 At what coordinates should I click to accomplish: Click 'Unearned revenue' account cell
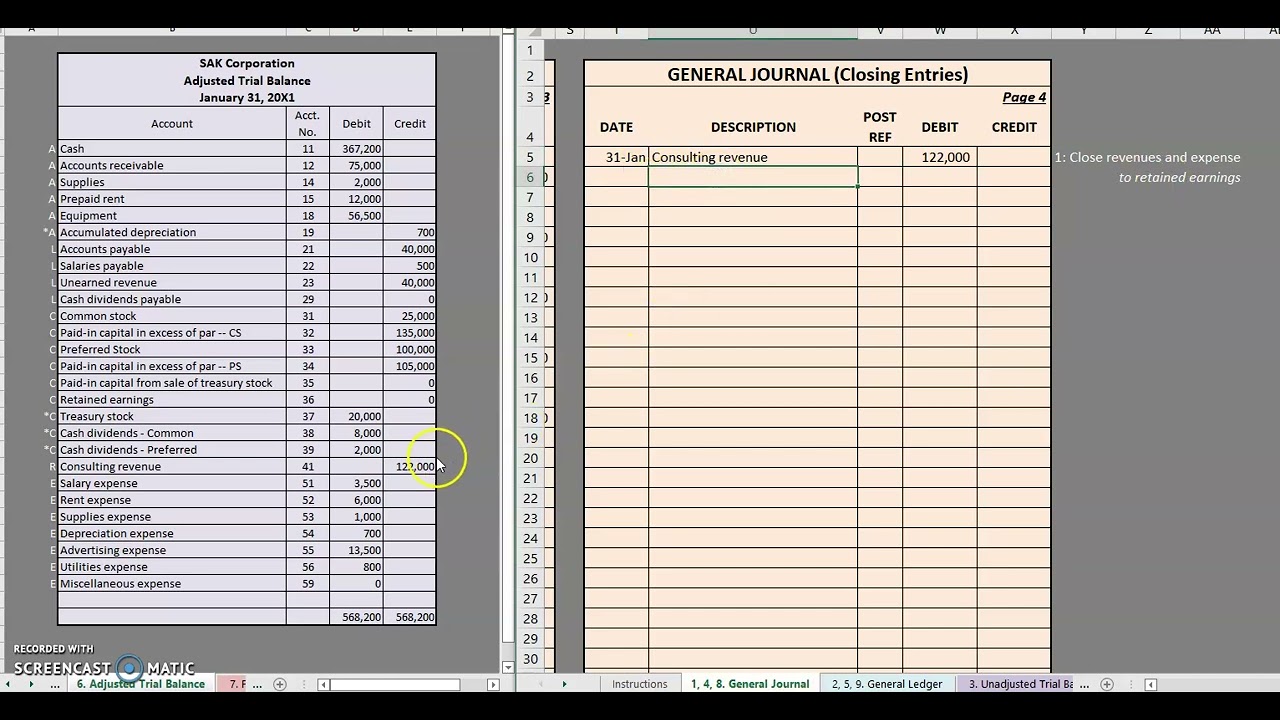tap(172, 282)
